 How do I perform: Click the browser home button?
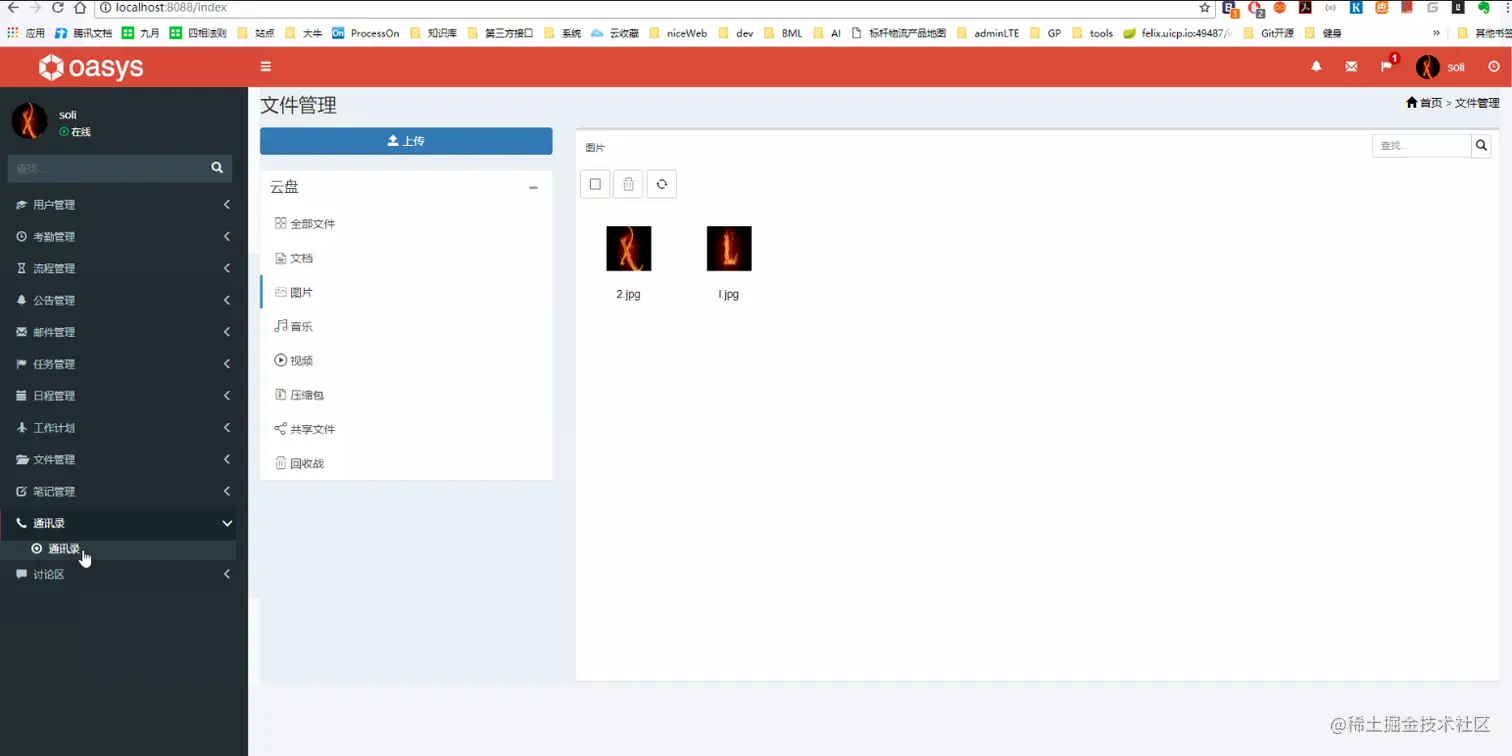click(79, 8)
